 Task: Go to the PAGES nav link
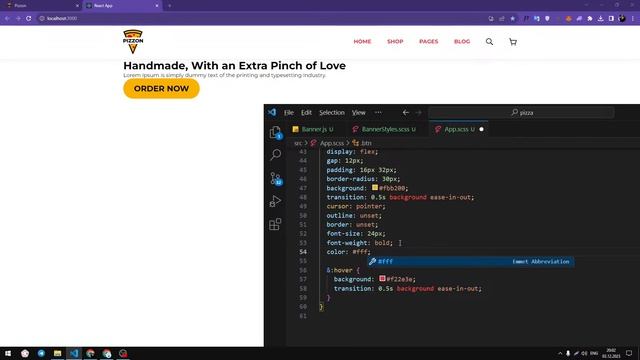click(429, 42)
